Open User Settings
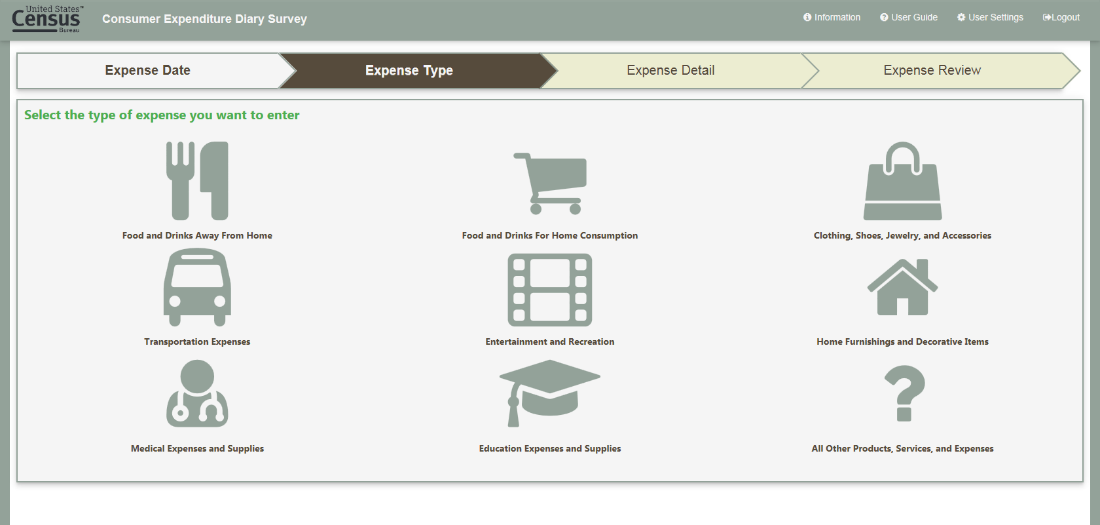1100x525 pixels. click(990, 18)
